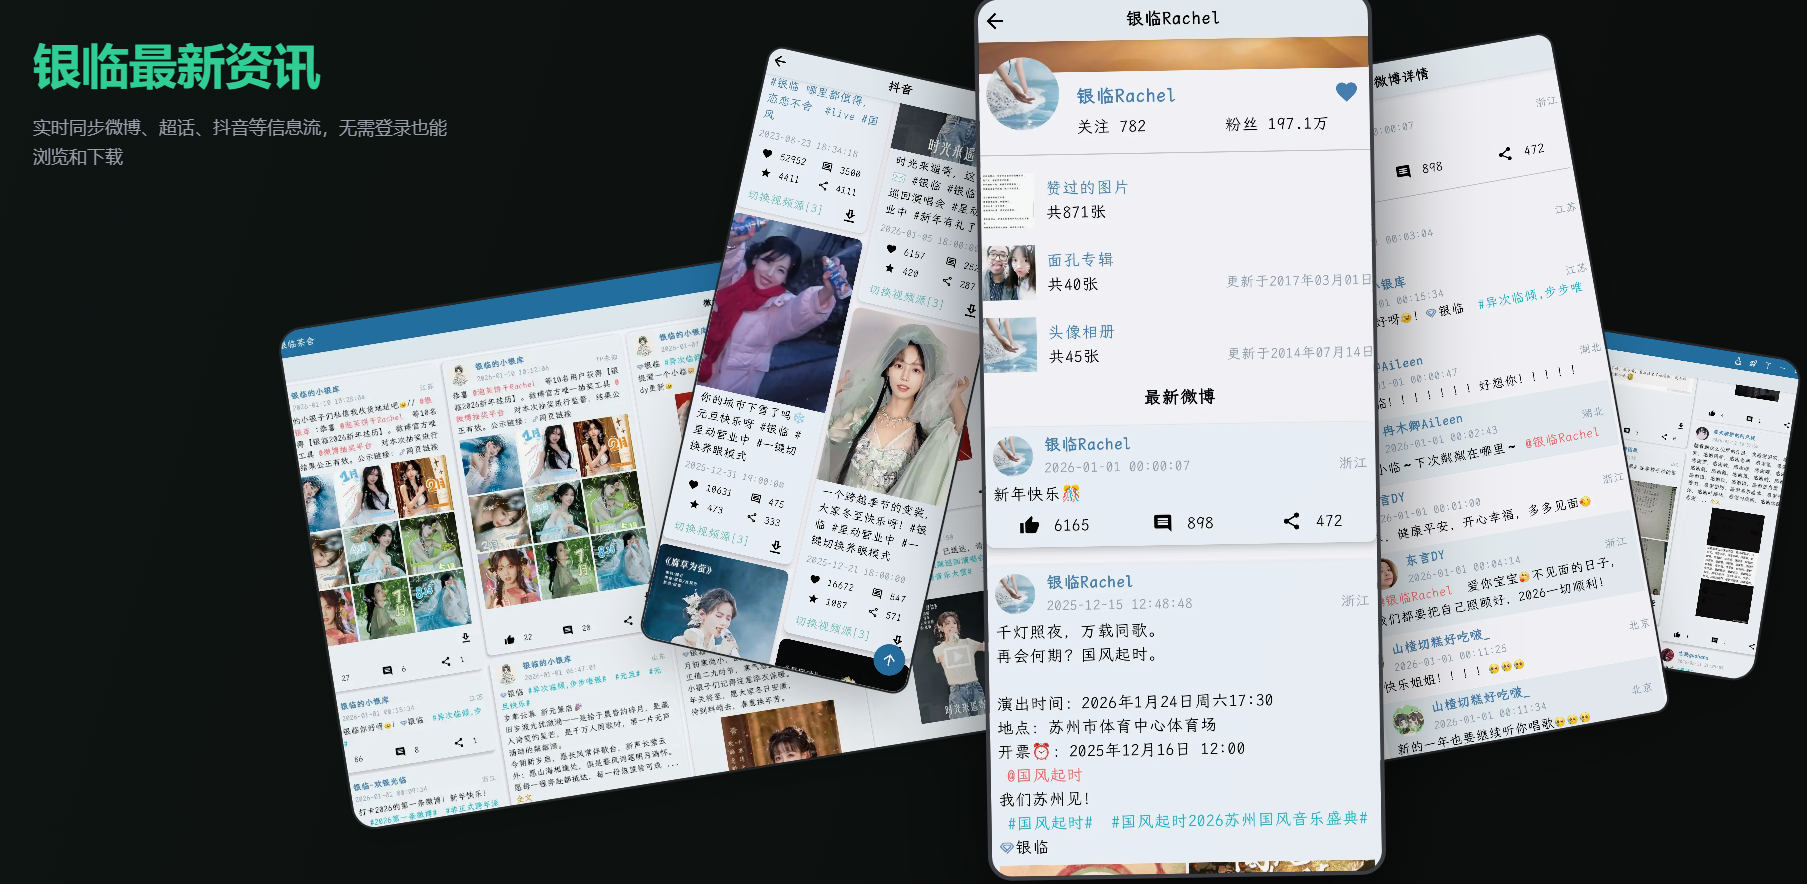
Task: Open the short #国风起时# hashtag
Action: pos(1050,823)
